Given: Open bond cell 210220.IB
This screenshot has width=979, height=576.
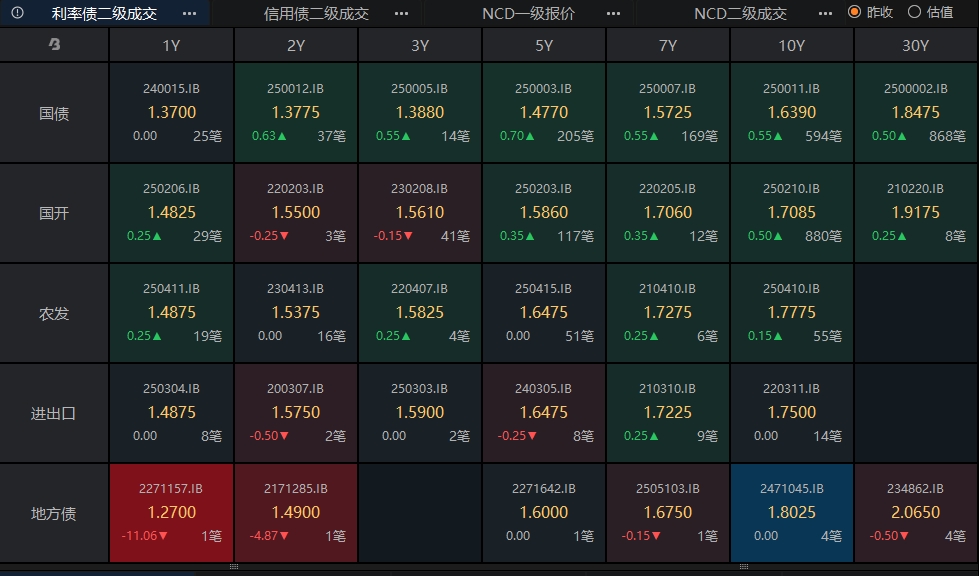Looking at the screenshot, I should point(915,213).
